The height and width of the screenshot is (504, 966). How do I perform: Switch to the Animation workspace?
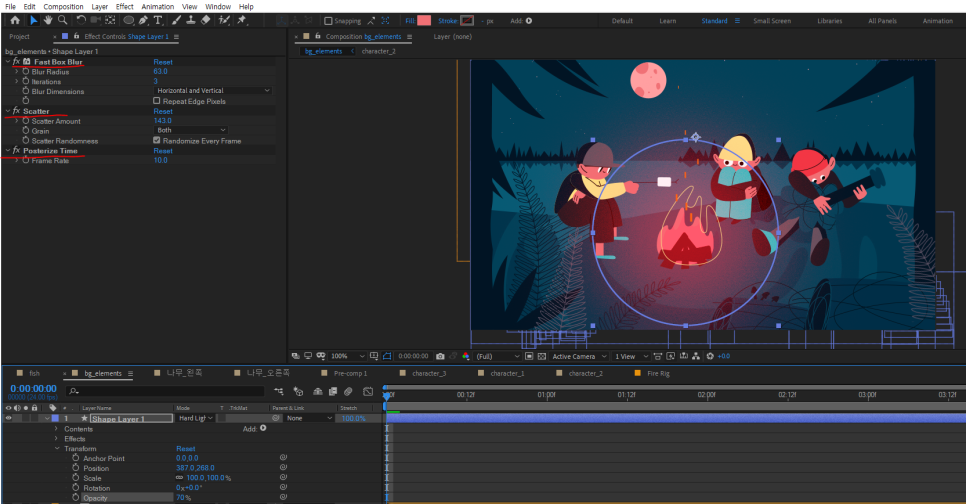[938, 21]
